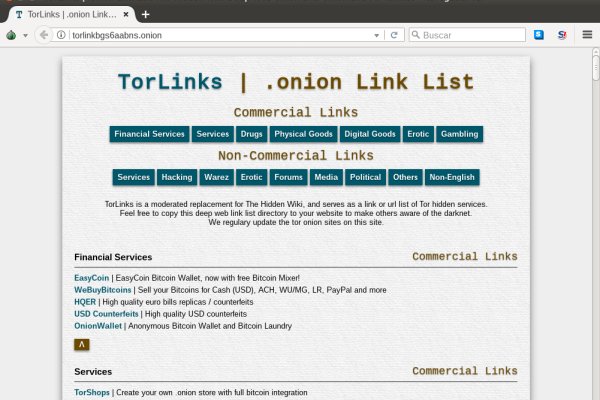The height and width of the screenshot is (400, 600).
Task: Click the back-to-top caret button
Action: click(x=81, y=344)
